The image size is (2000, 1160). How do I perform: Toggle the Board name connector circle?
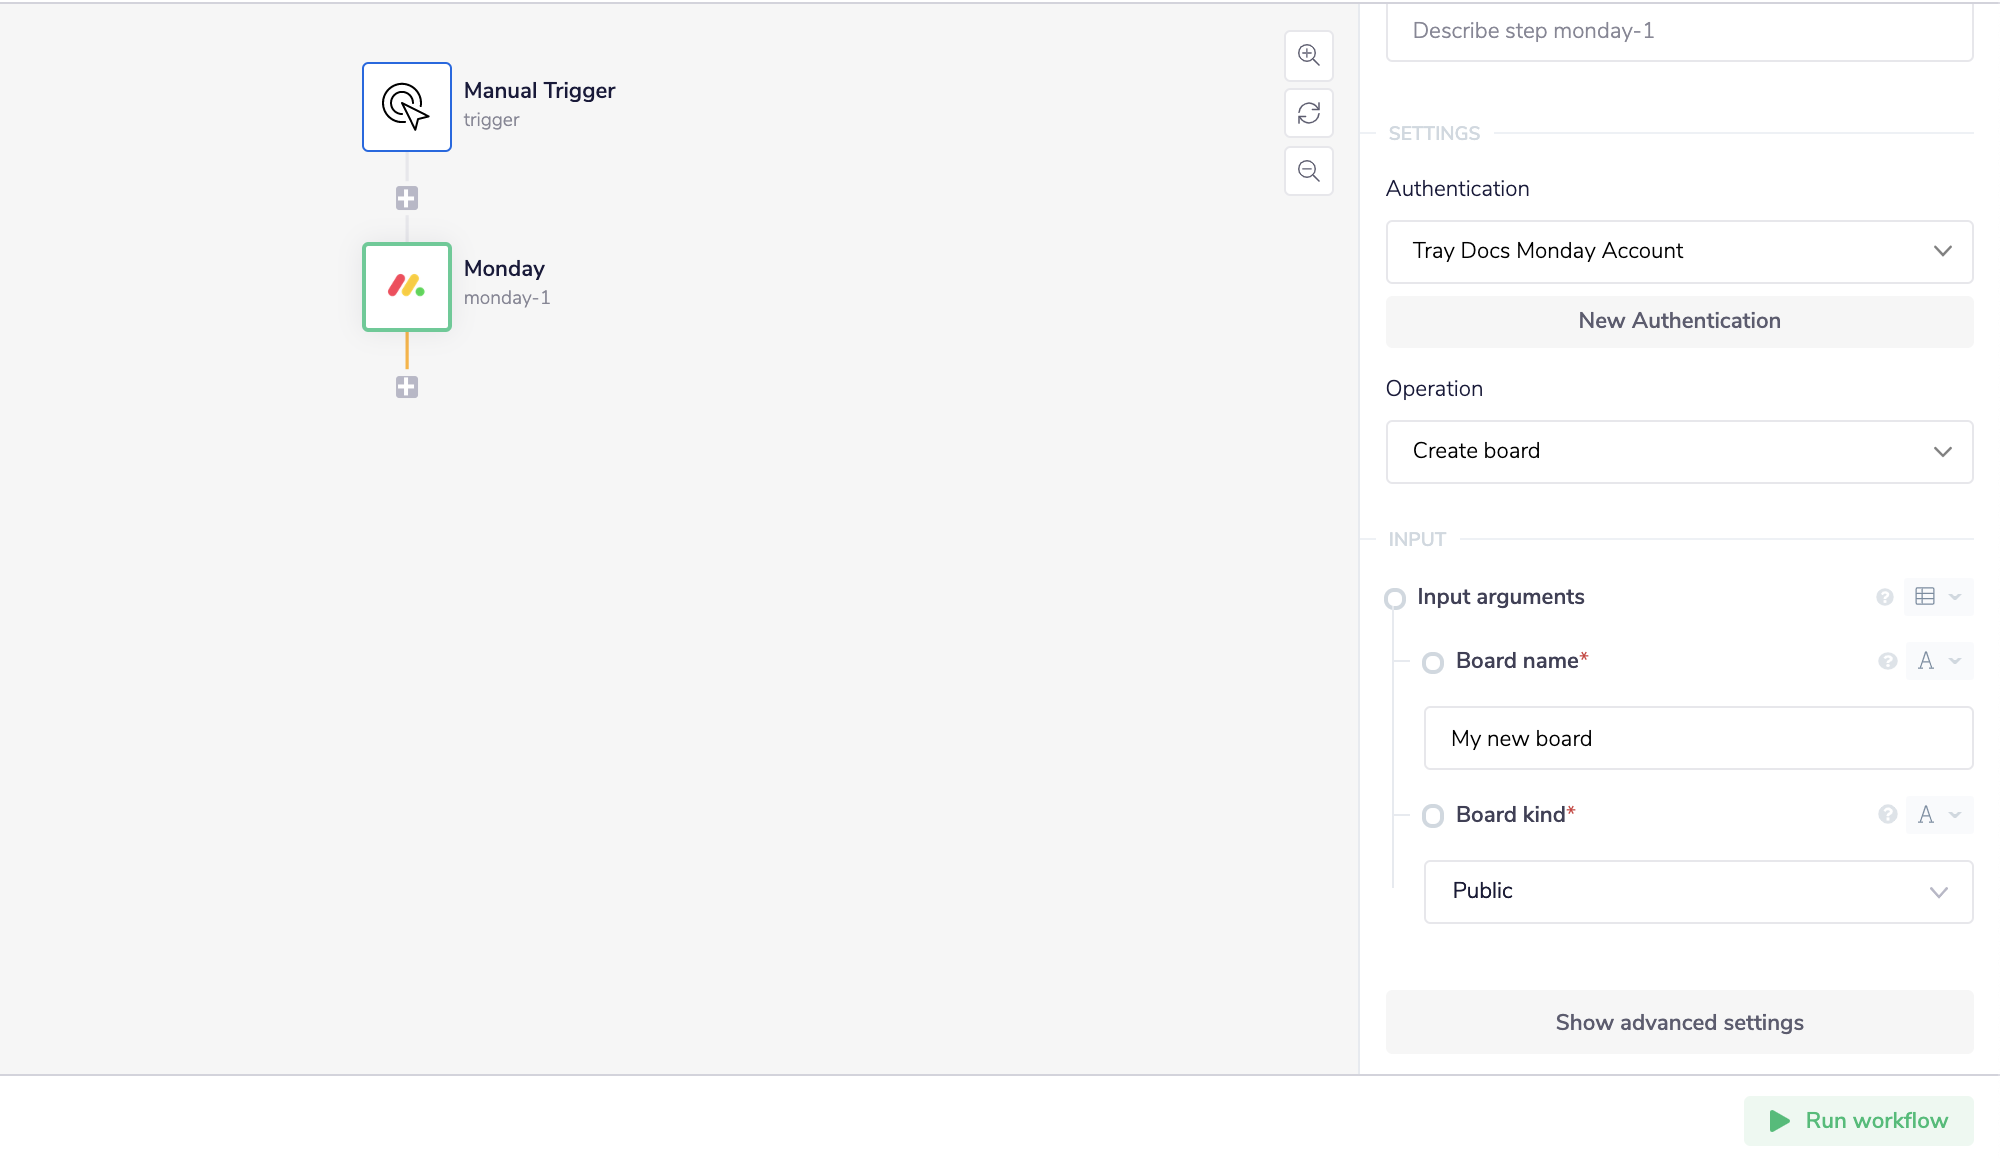(1432, 662)
